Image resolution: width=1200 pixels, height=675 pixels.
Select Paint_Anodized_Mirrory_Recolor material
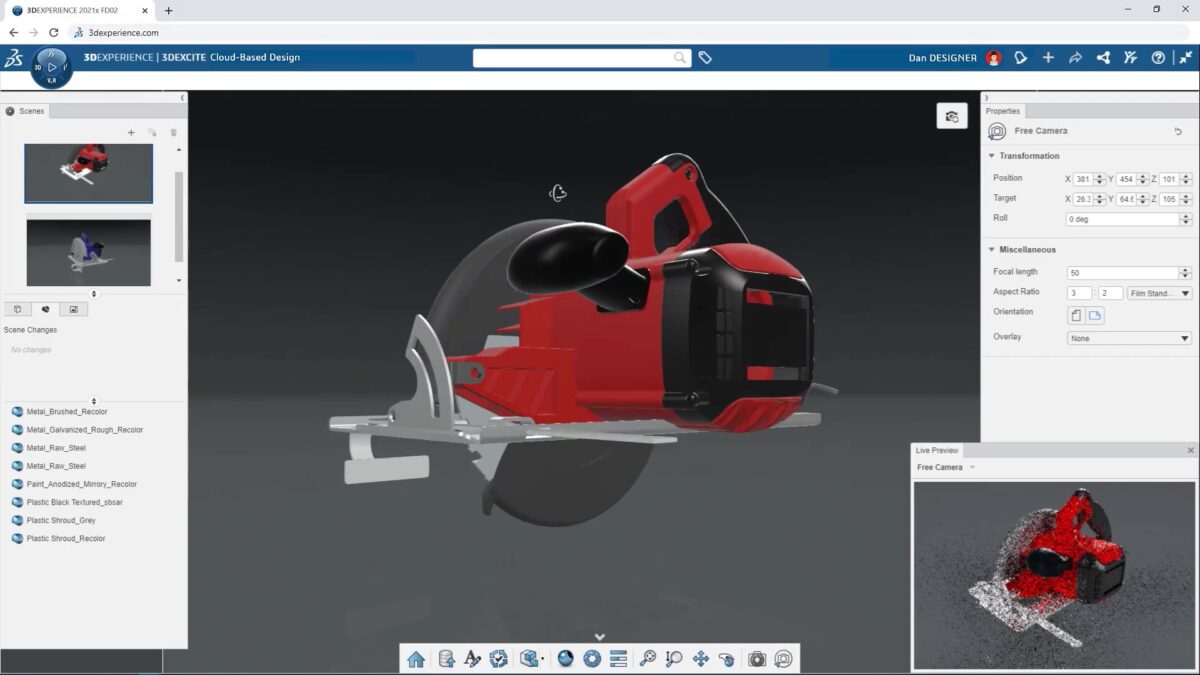(x=81, y=484)
